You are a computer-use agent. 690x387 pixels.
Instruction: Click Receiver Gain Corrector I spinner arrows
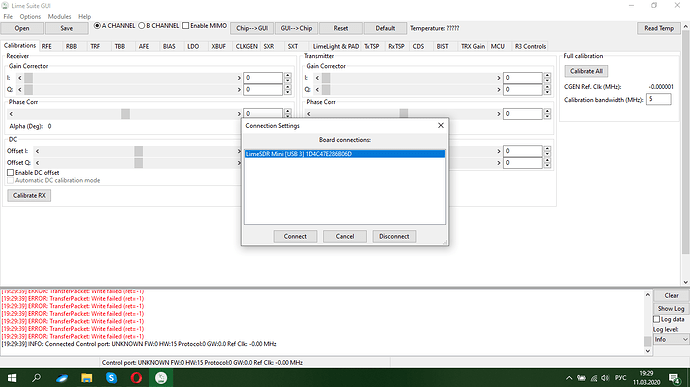287,78
